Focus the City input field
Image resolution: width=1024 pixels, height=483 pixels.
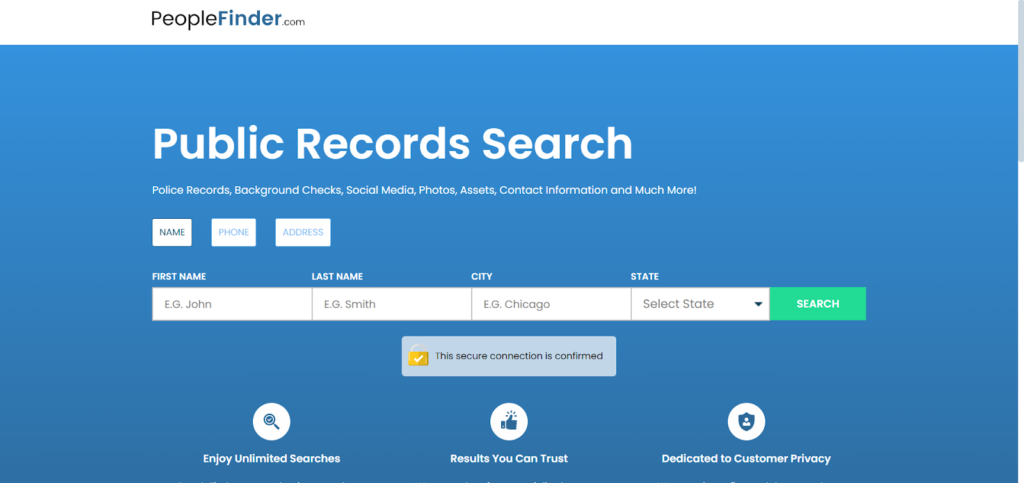tap(550, 304)
